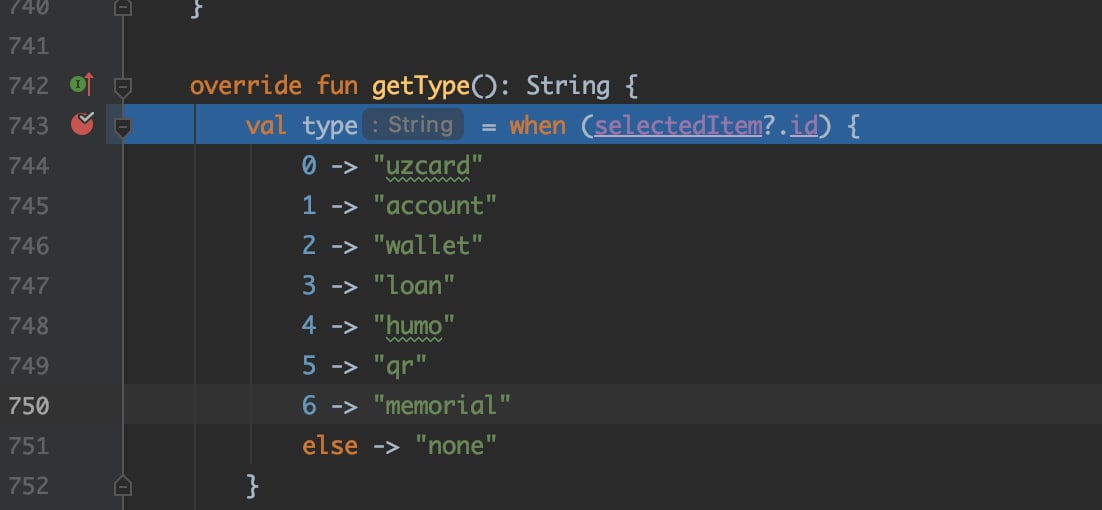Click the 'override' keyword

pos(245,86)
